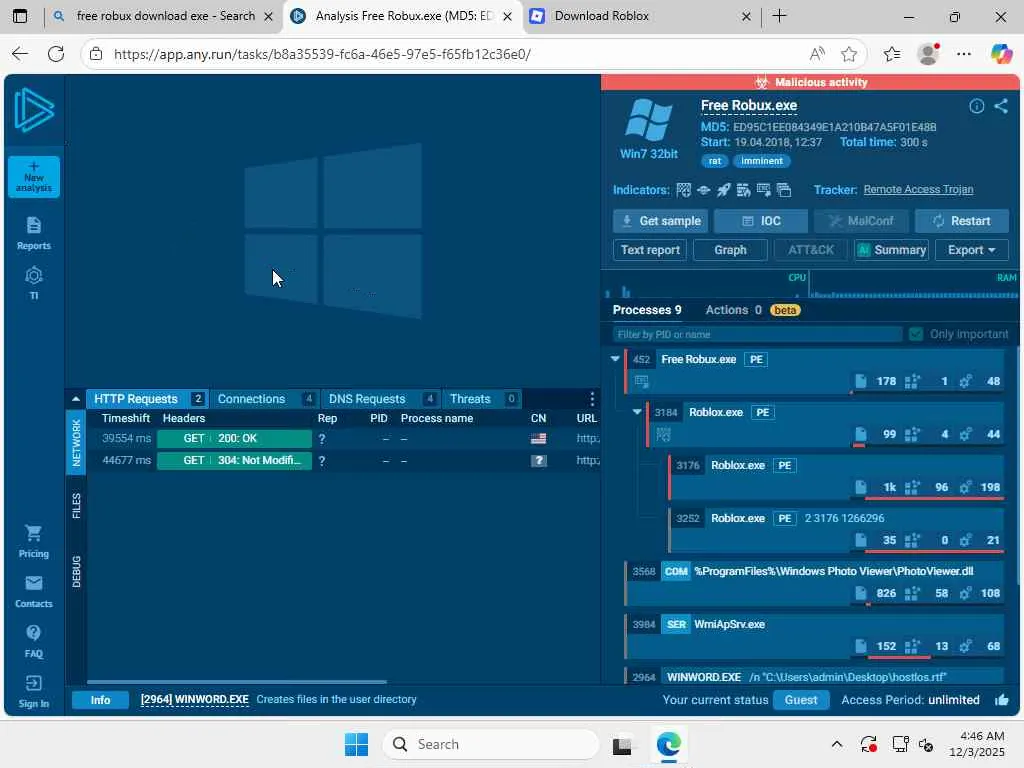
Task: Open the AI Summary
Action: 891,250
